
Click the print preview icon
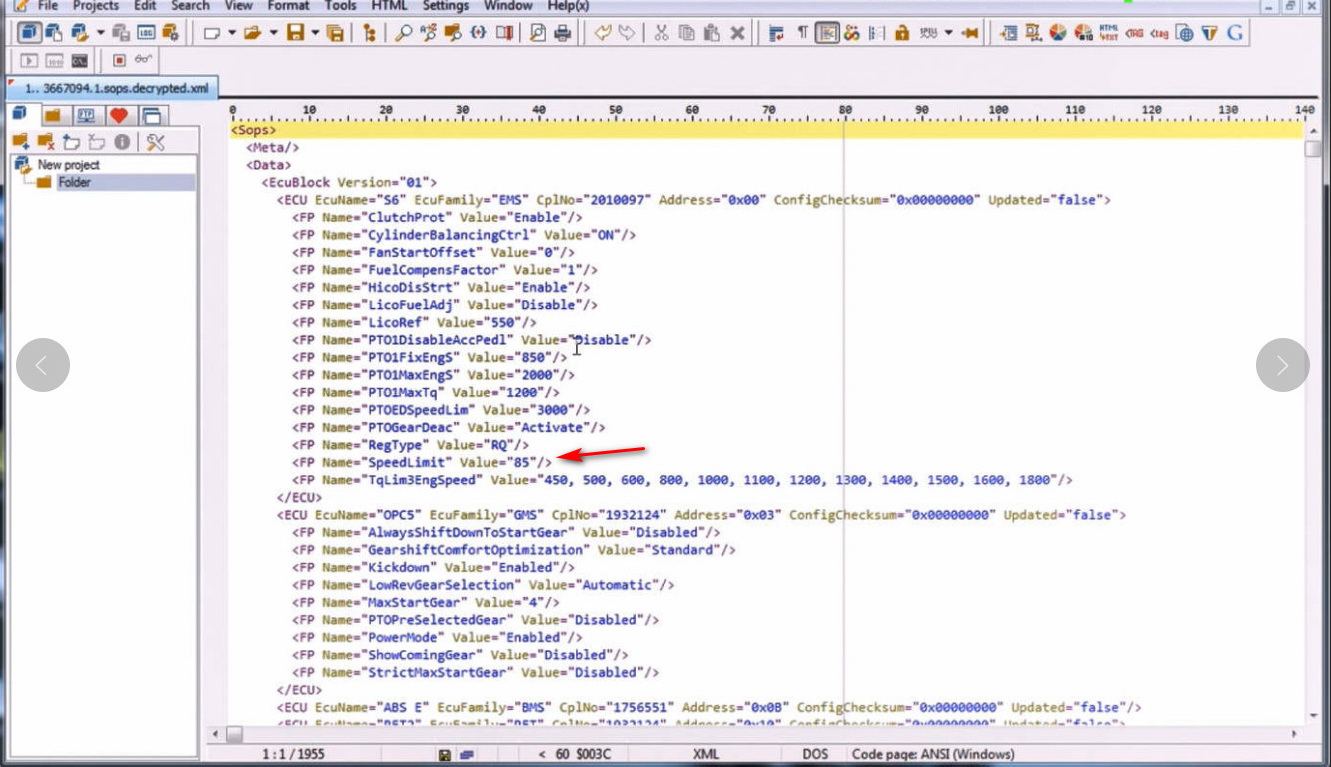pos(538,33)
